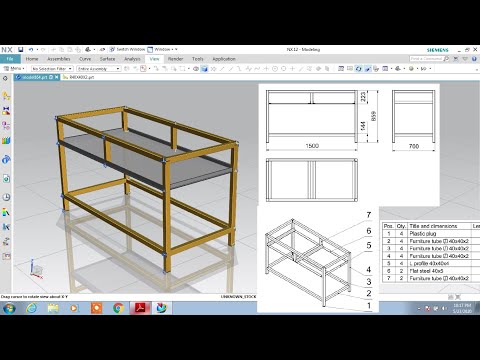Click the '1500' width dimension in the drawing
The width and height of the screenshot is (480, 360).
click(x=312, y=146)
